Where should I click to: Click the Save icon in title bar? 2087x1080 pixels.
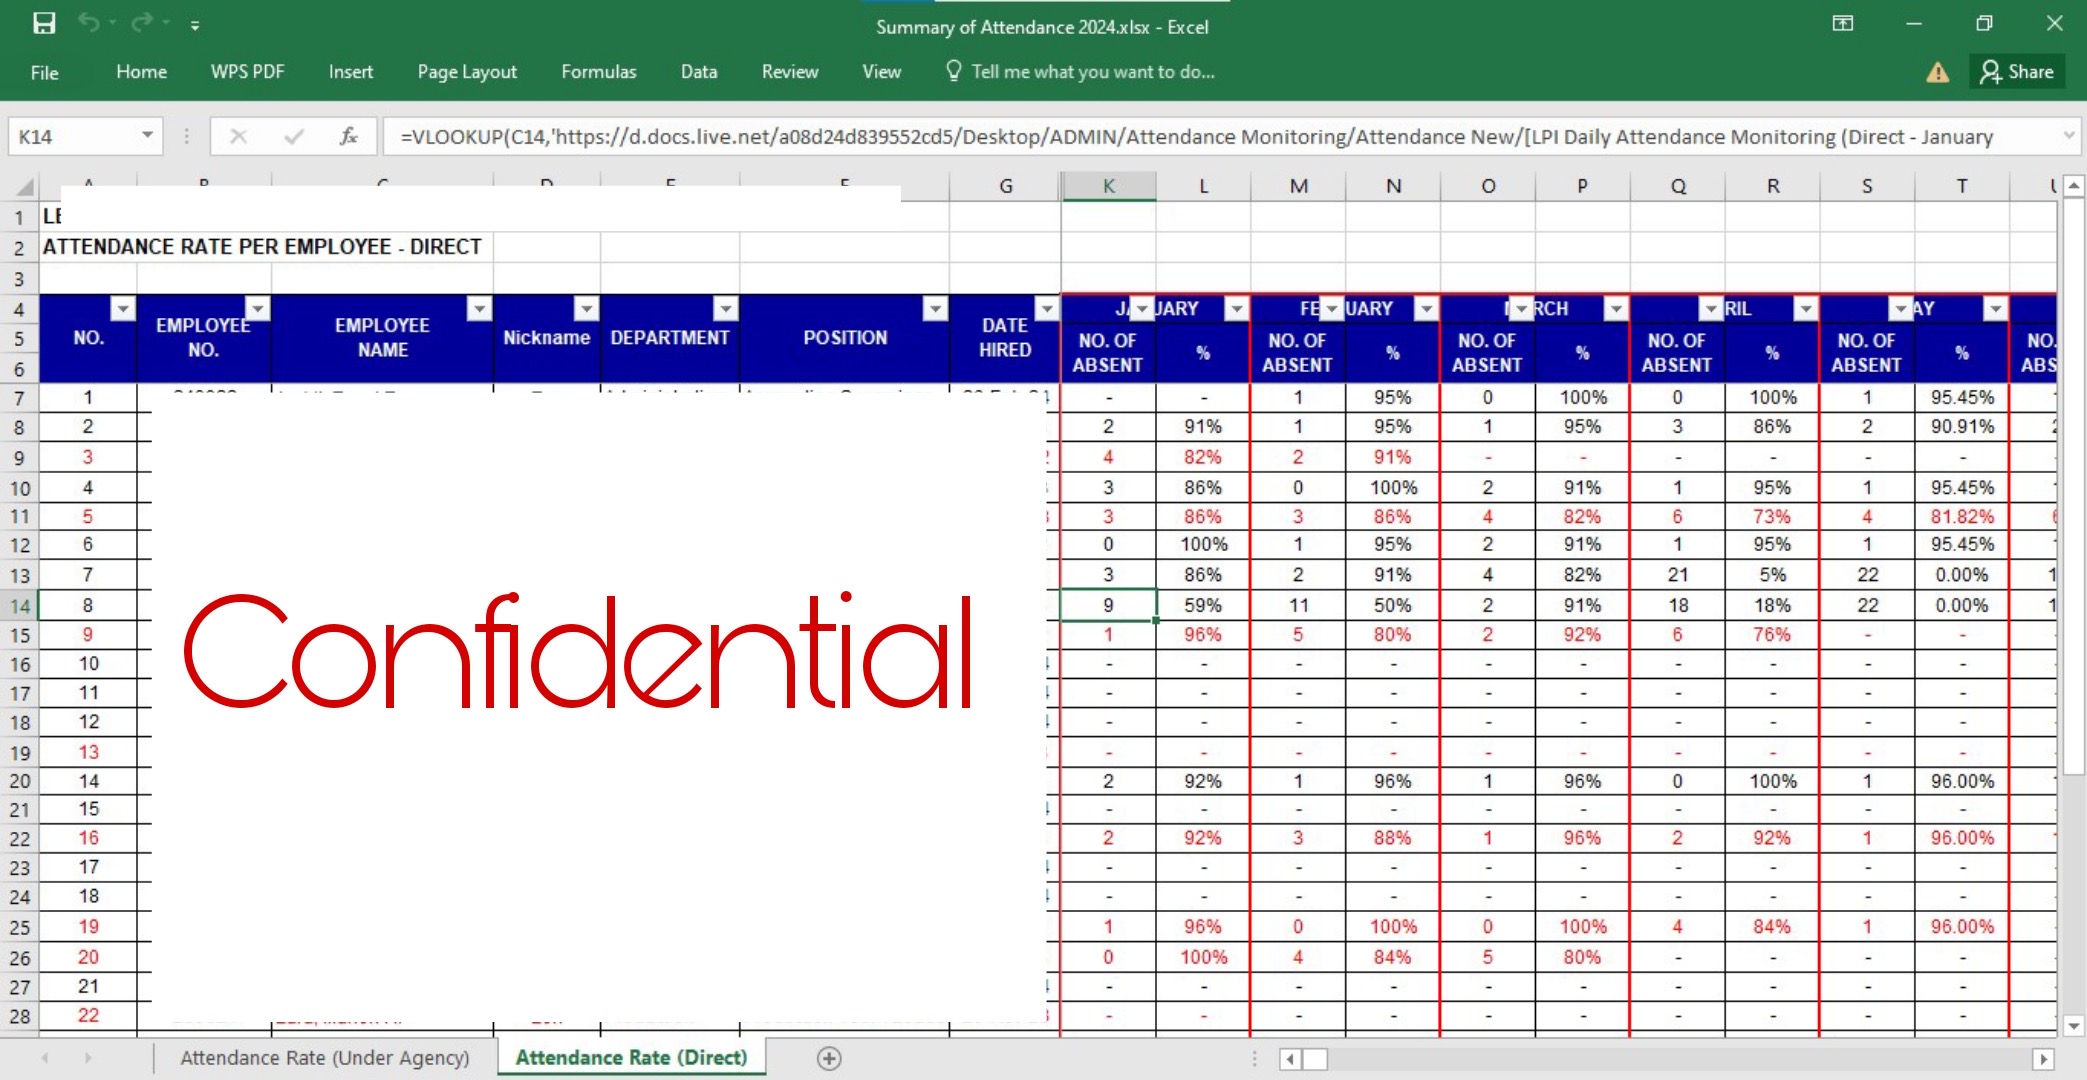44,23
